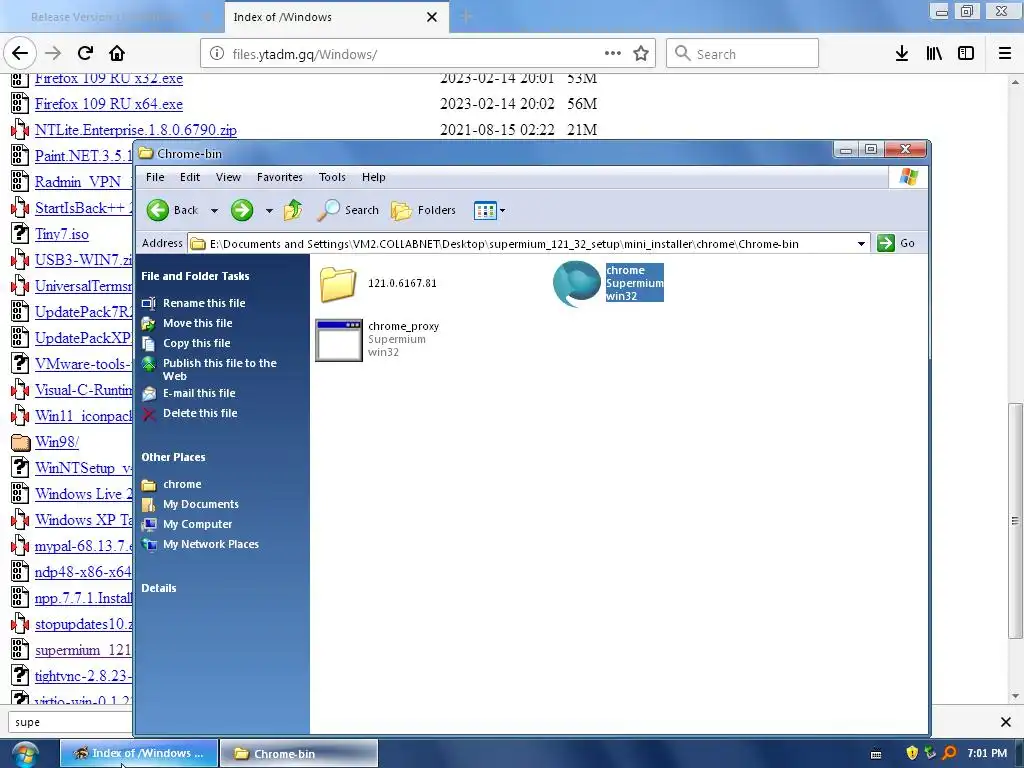Click the keyboard tray icon

(x=876, y=754)
